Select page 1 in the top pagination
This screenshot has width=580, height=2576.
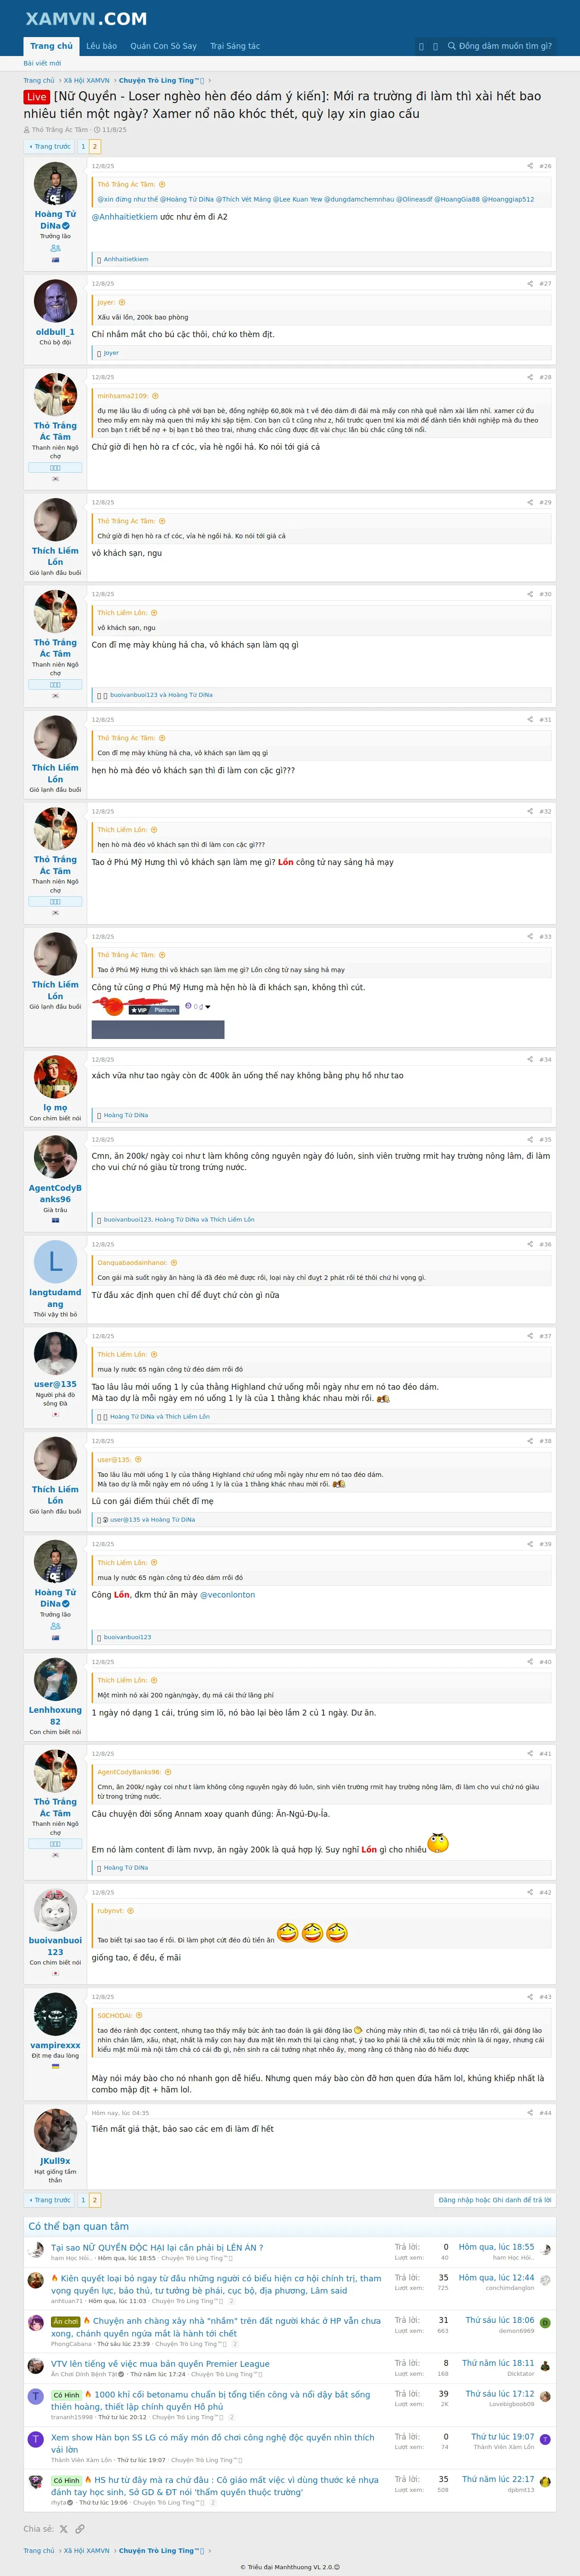83,146
